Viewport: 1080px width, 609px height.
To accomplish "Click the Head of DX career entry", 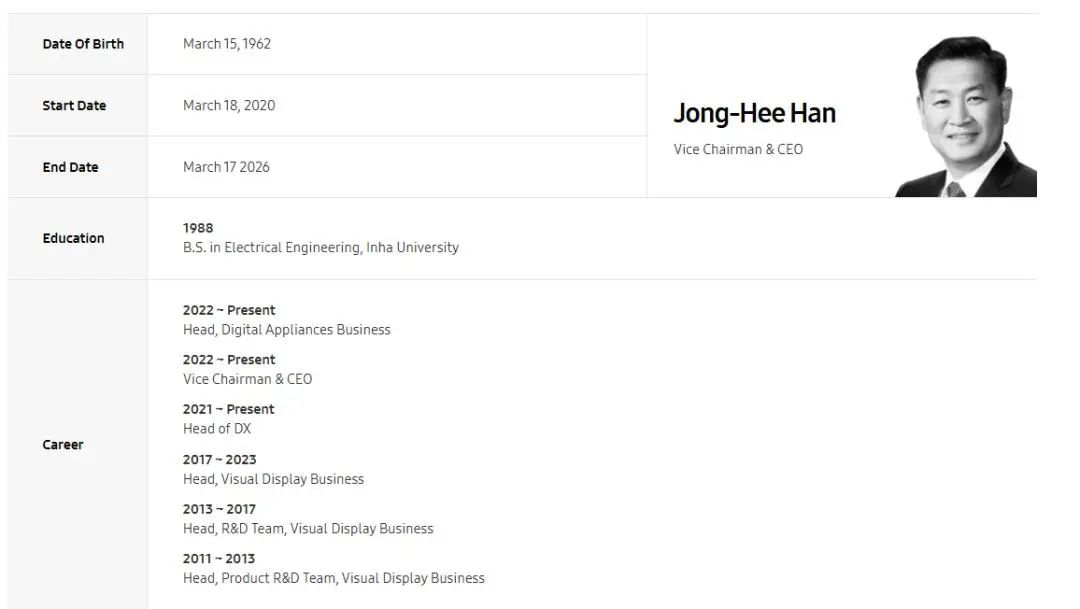I will 217,429.
